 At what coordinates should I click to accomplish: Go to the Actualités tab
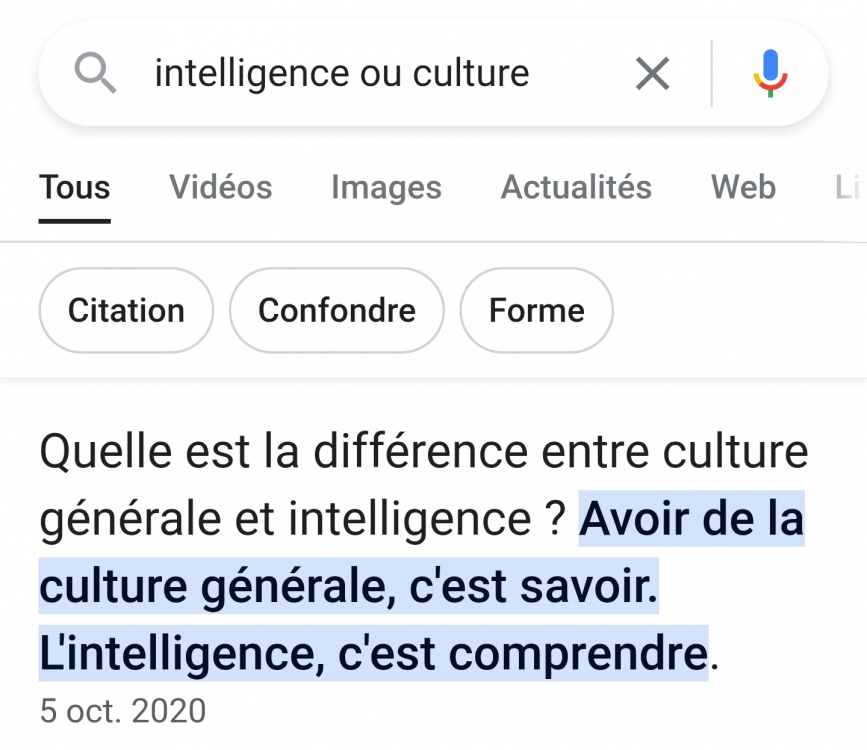[576, 188]
